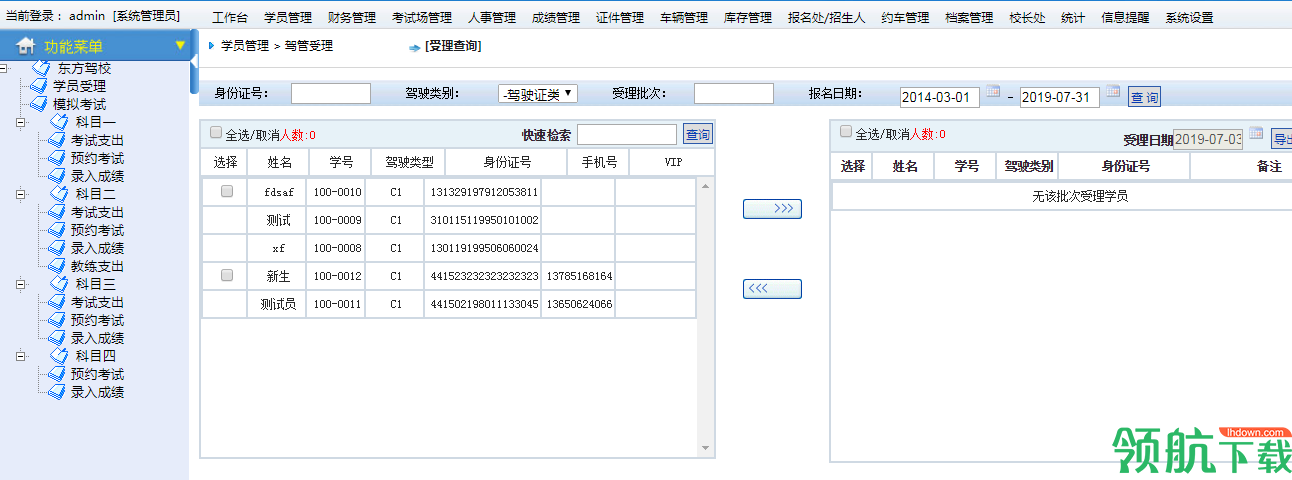This screenshot has width=1292, height=480.
Task: Click student number 100-0008
Action: pos(337,248)
